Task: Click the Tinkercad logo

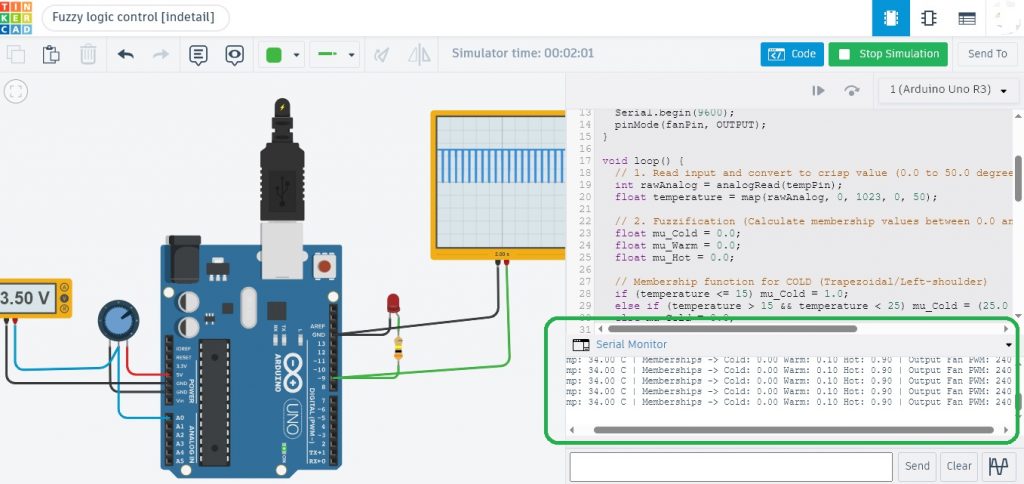Action: tap(16, 18)
